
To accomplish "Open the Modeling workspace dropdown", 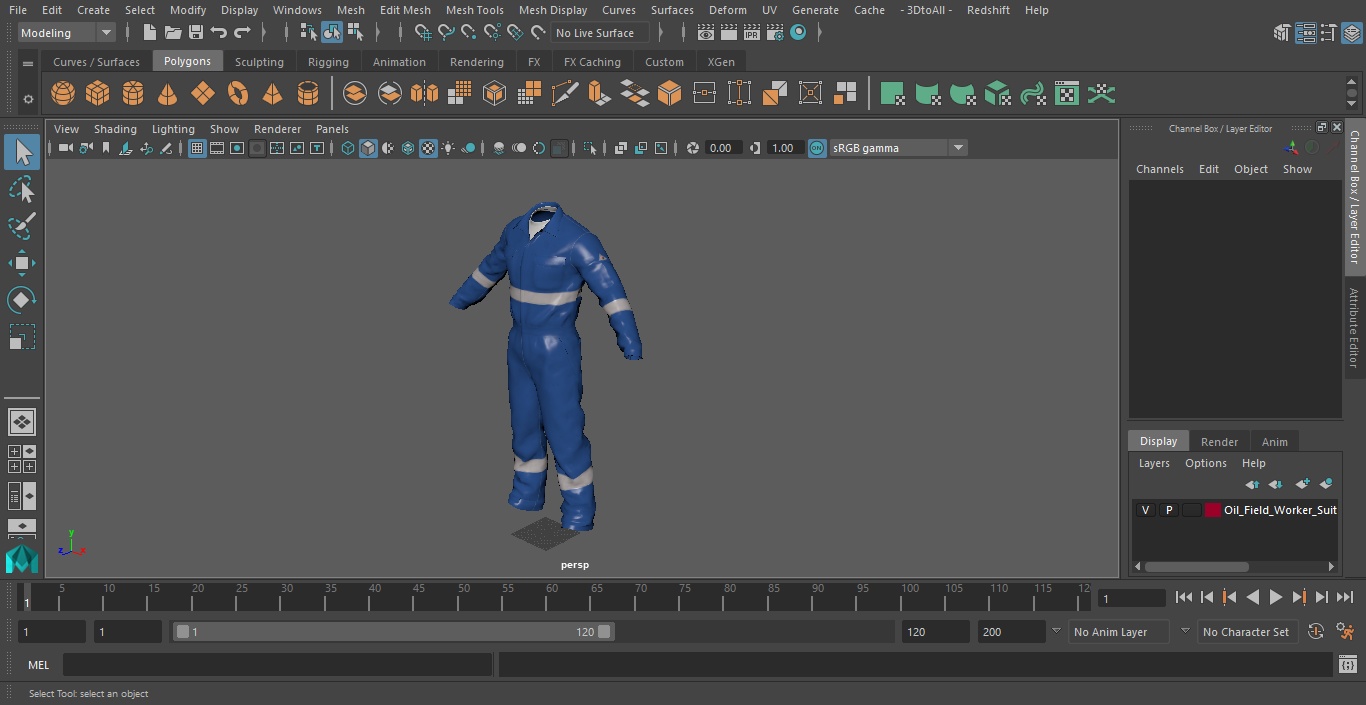I will 66,33.
